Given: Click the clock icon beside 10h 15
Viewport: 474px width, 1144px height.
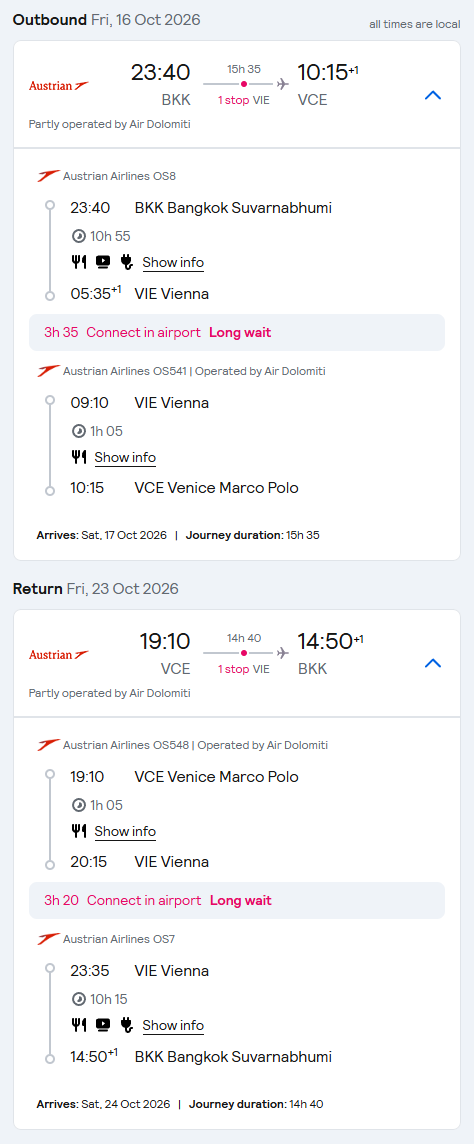Looking at the screenshot, I should [x=79, y=999].
